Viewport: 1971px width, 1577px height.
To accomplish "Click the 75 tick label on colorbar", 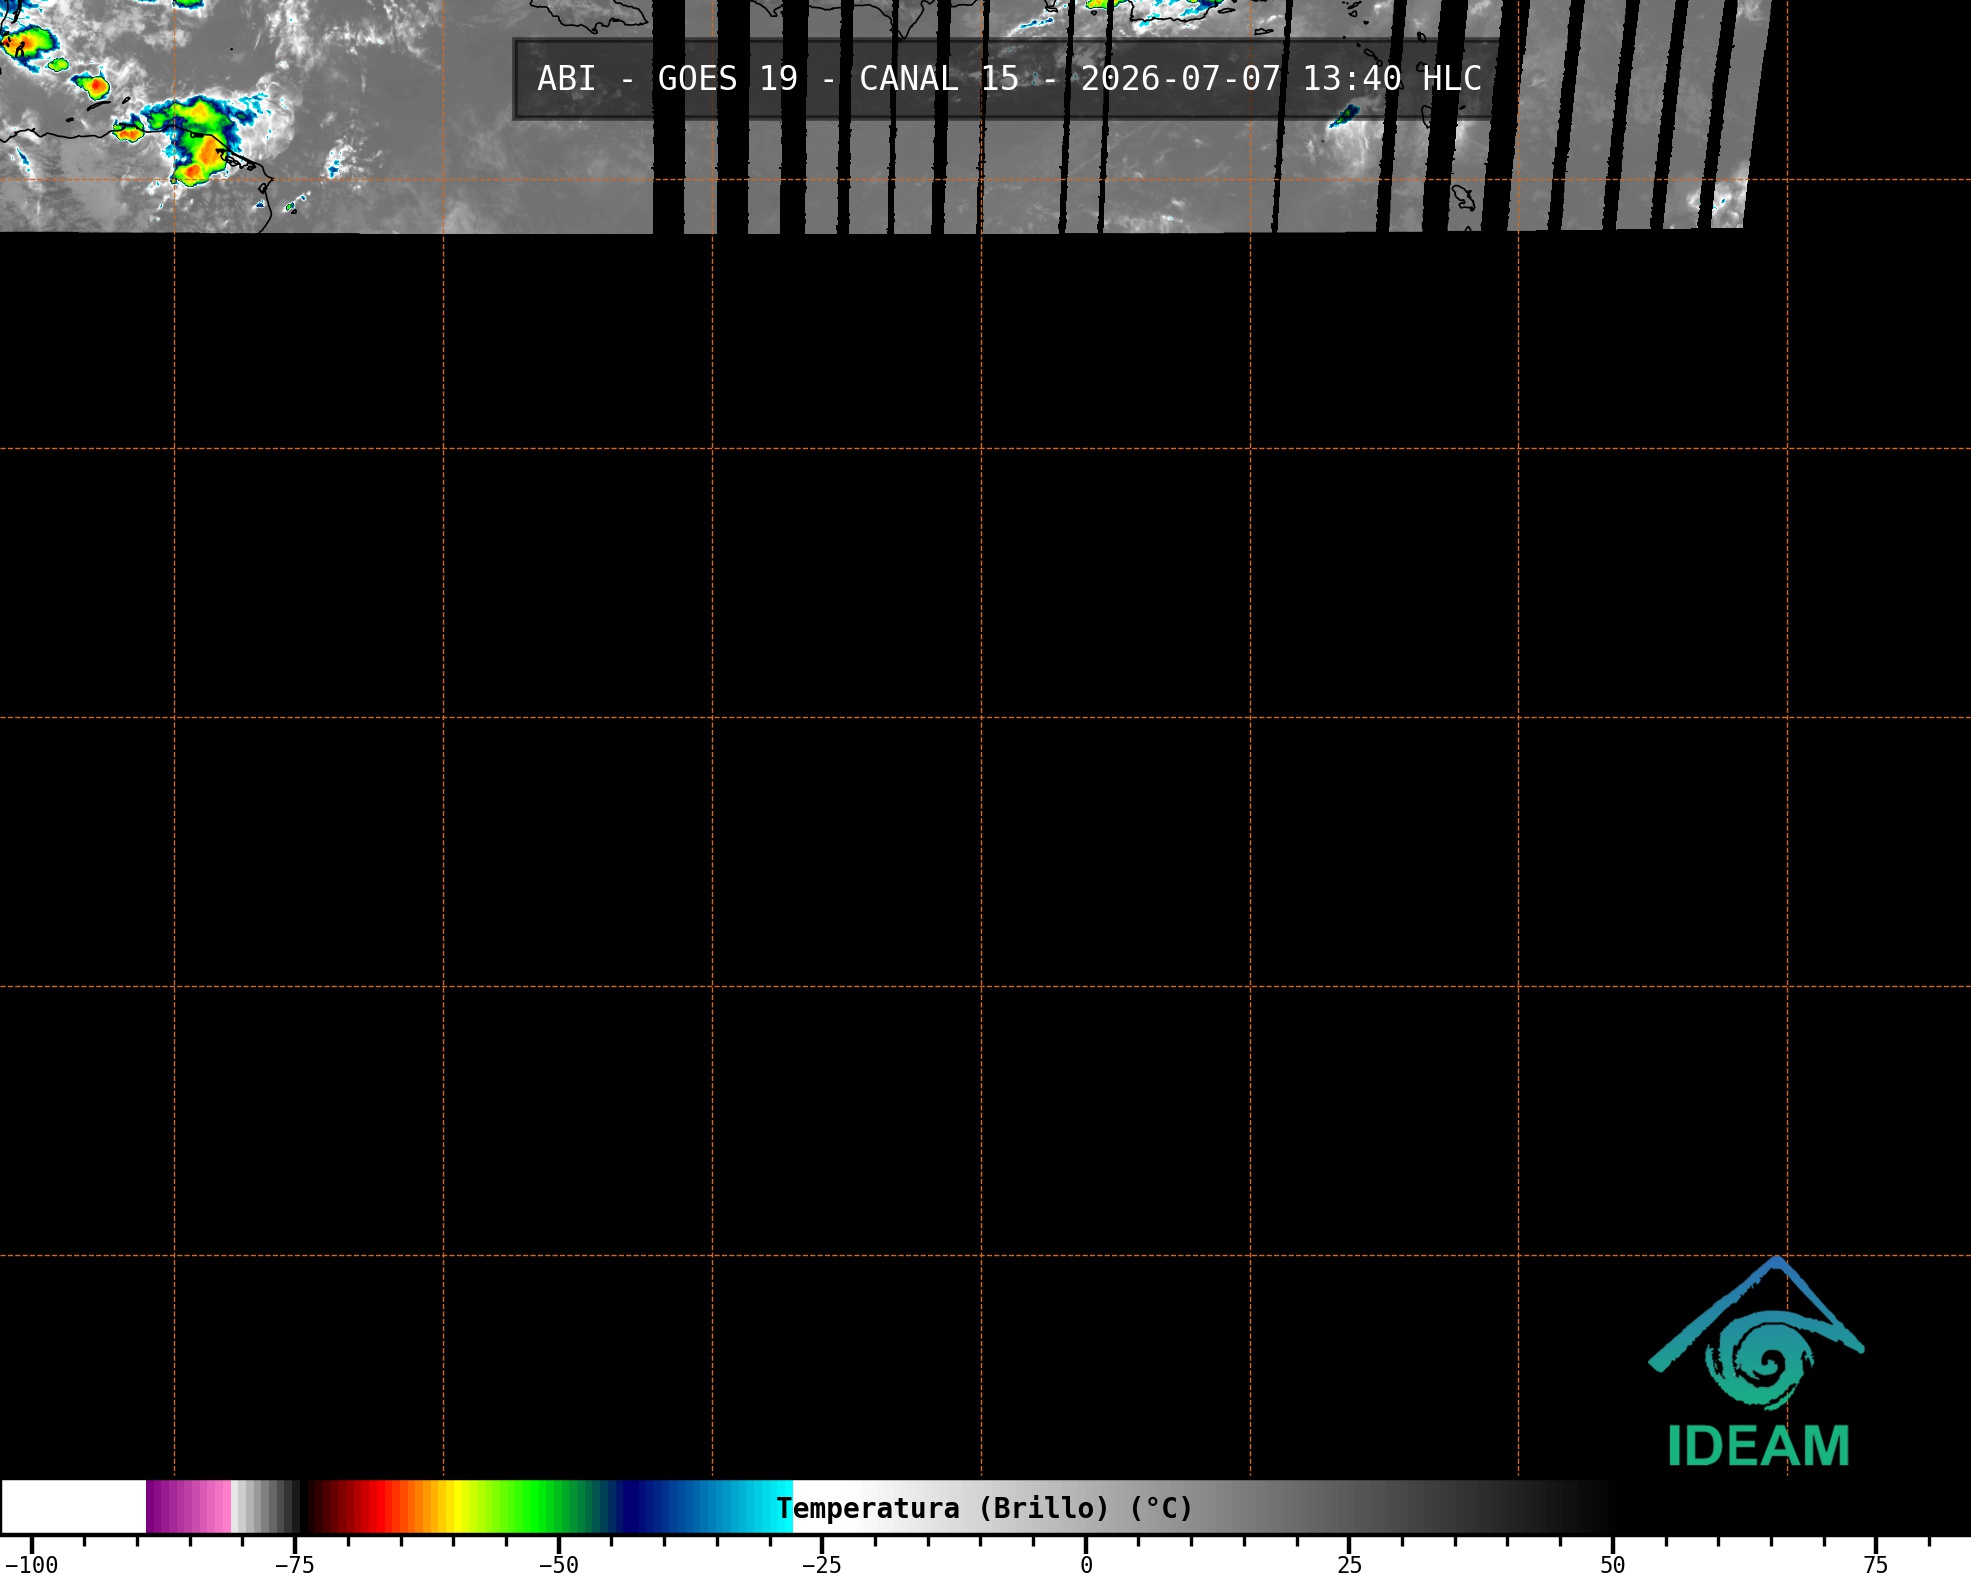I will click(1876, 1565).
